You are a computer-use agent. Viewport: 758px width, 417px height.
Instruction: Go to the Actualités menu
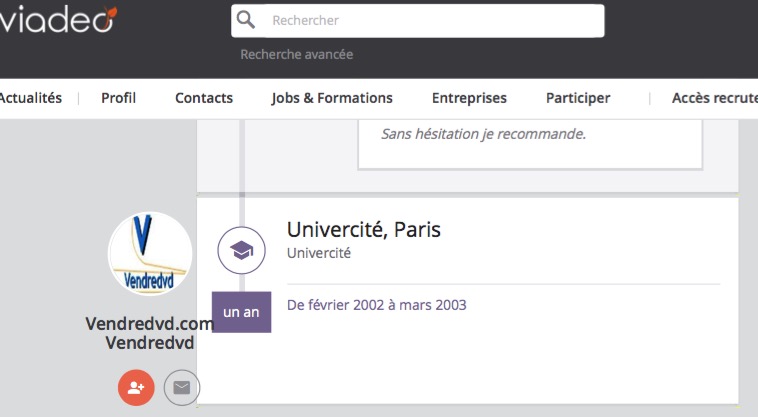coord(30,98)
